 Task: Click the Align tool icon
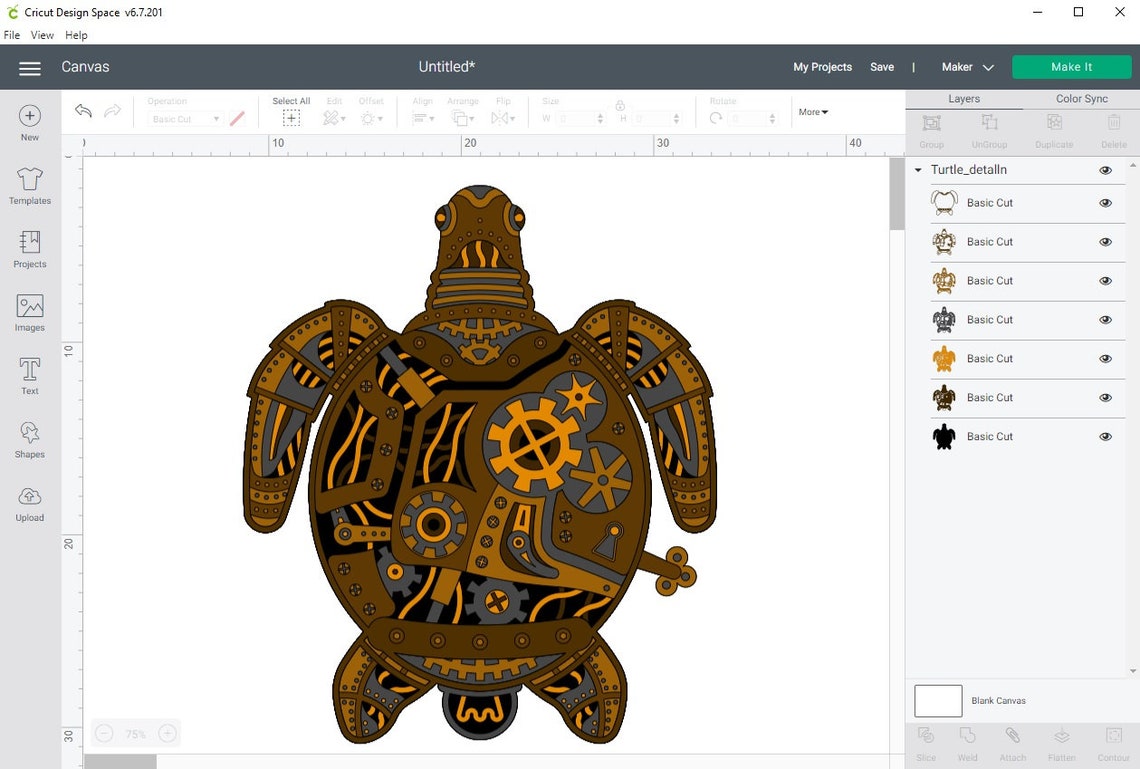[422, 118]
